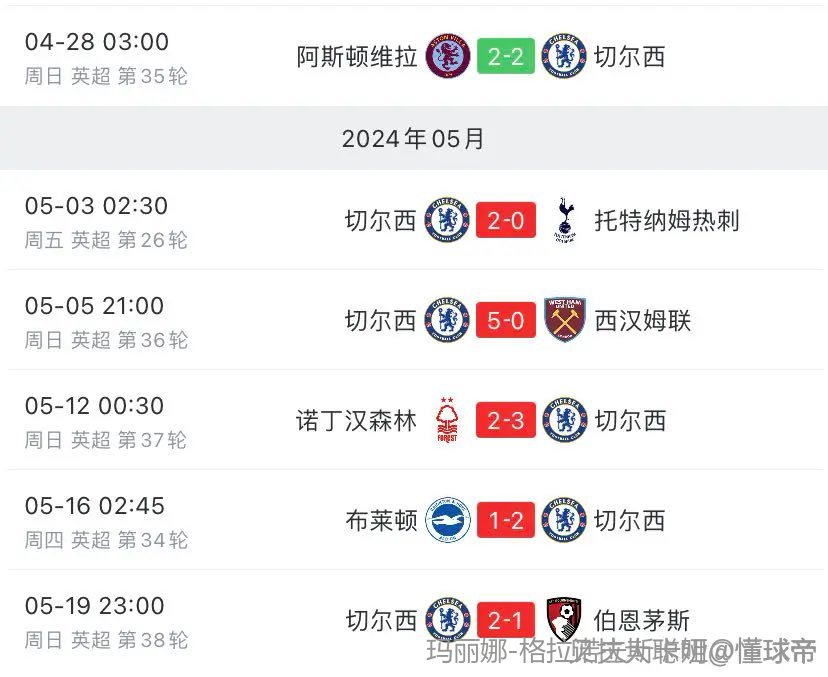Click the West Ham United crest

[x=564, y=320]
